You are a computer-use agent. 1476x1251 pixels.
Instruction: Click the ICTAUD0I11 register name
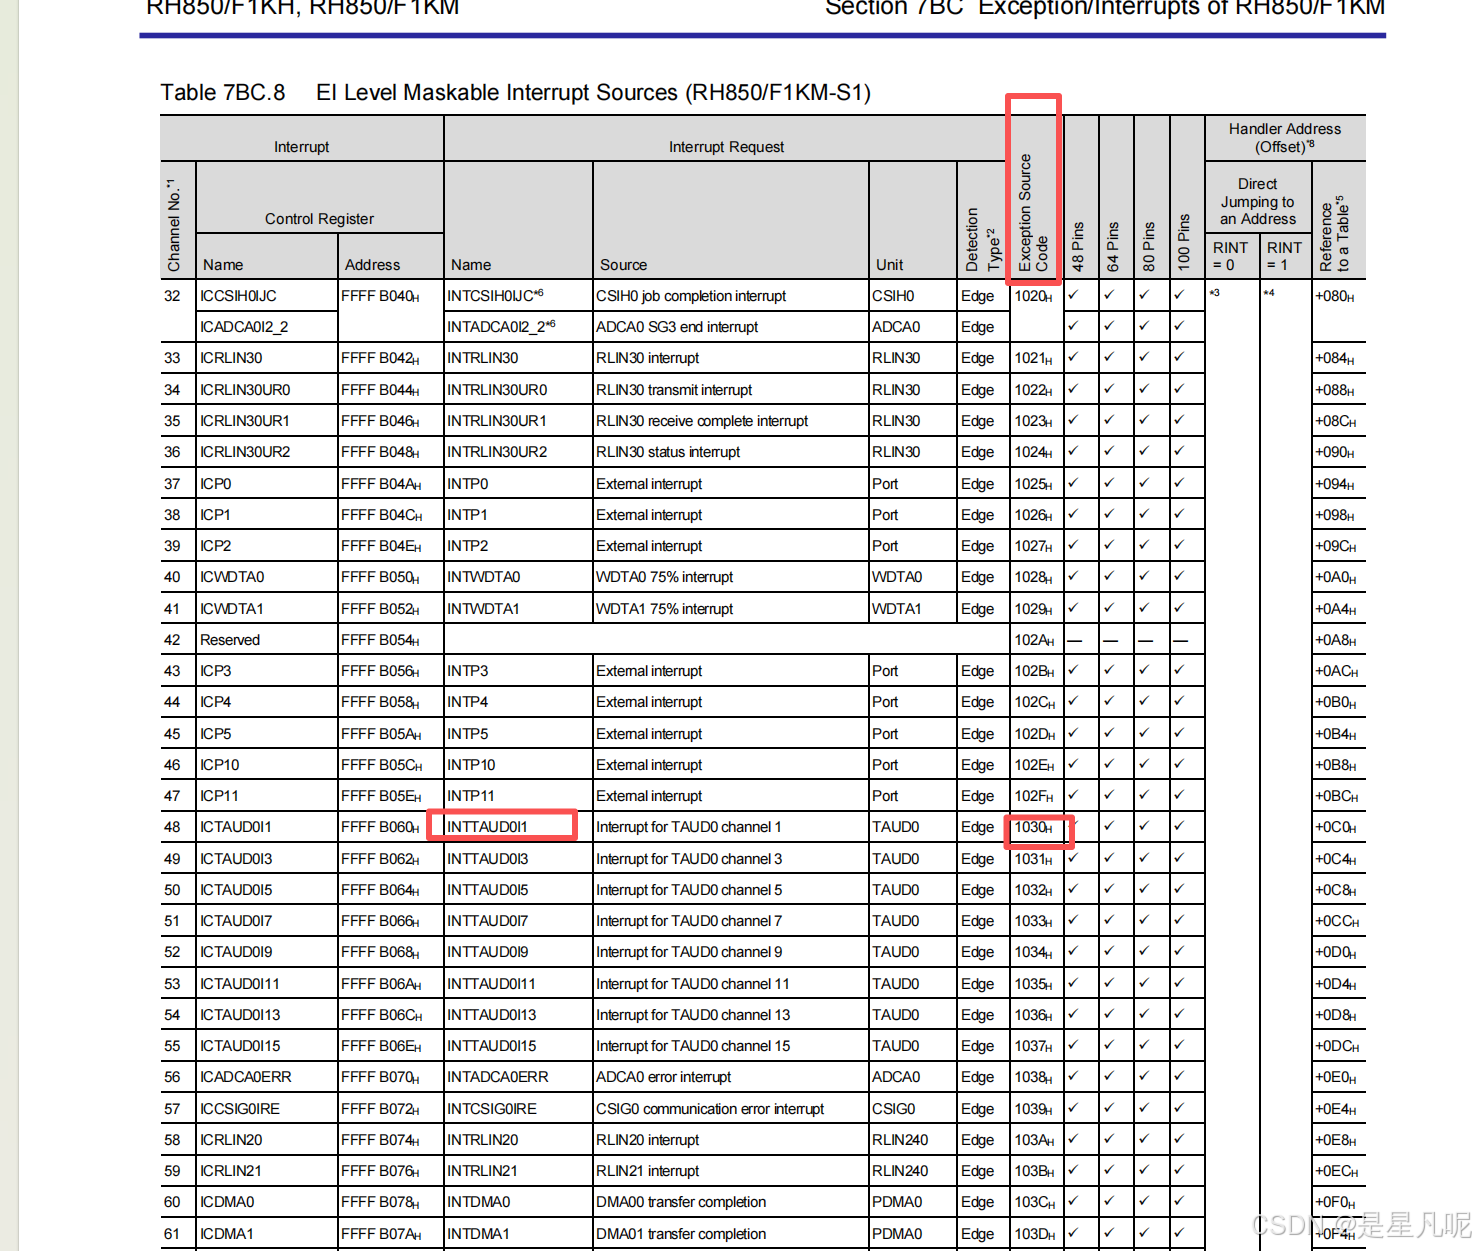coord(240,984)
